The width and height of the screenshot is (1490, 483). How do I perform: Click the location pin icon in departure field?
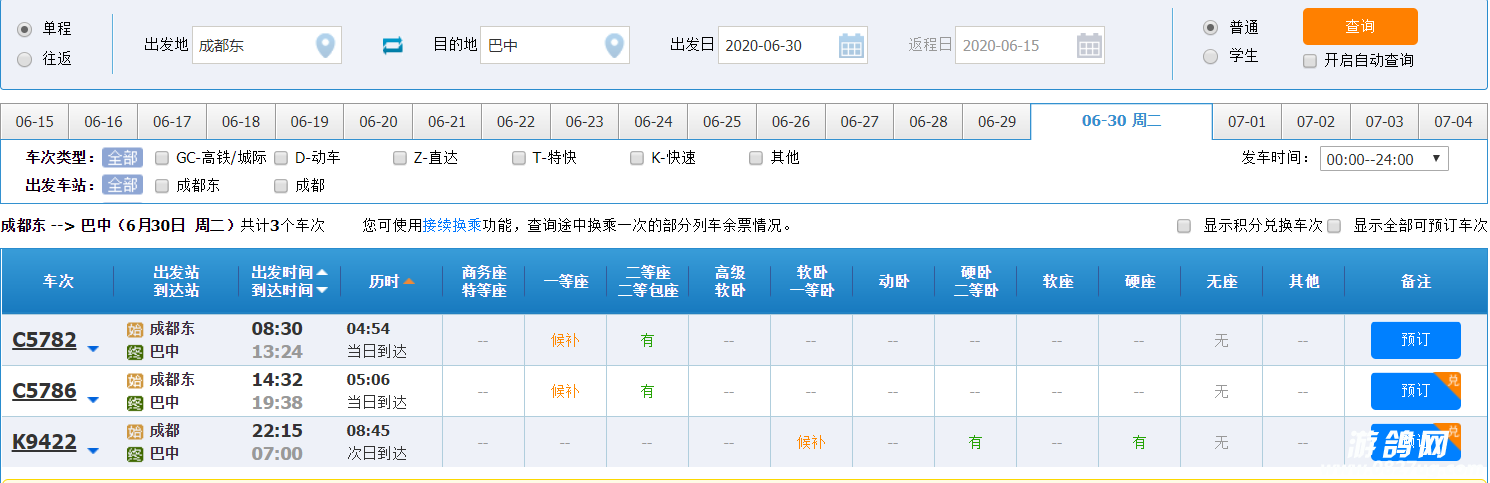click(x=325, y=46)
